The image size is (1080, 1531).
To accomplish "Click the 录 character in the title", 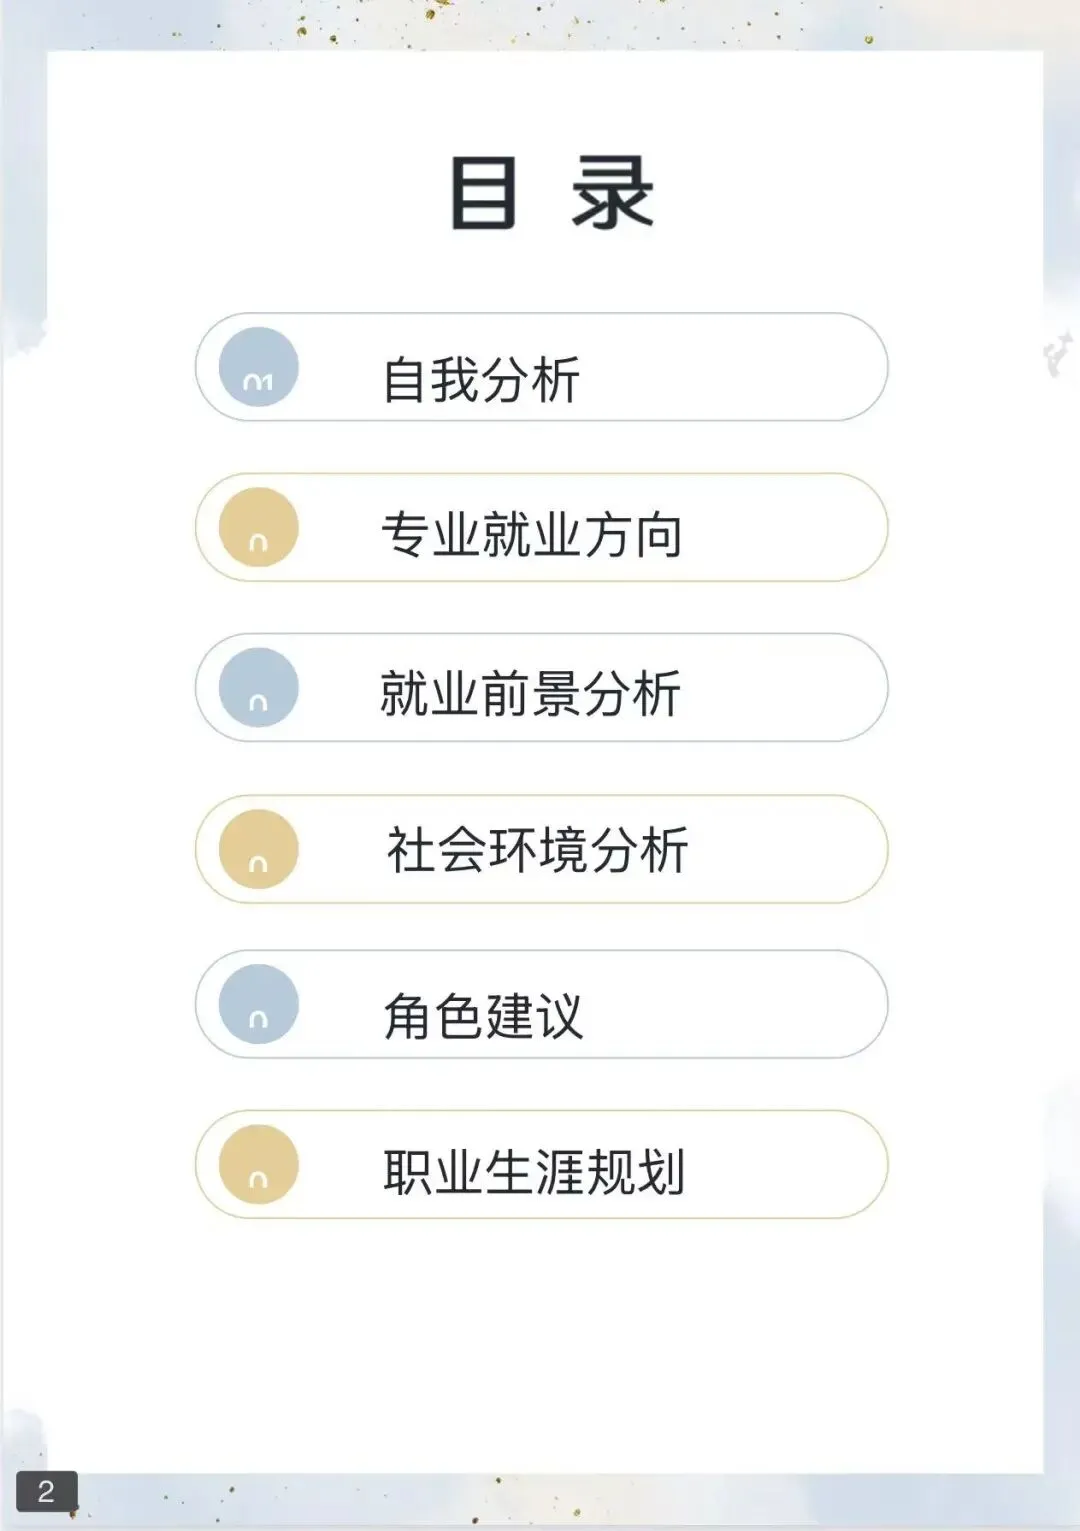I will point(612,193).
